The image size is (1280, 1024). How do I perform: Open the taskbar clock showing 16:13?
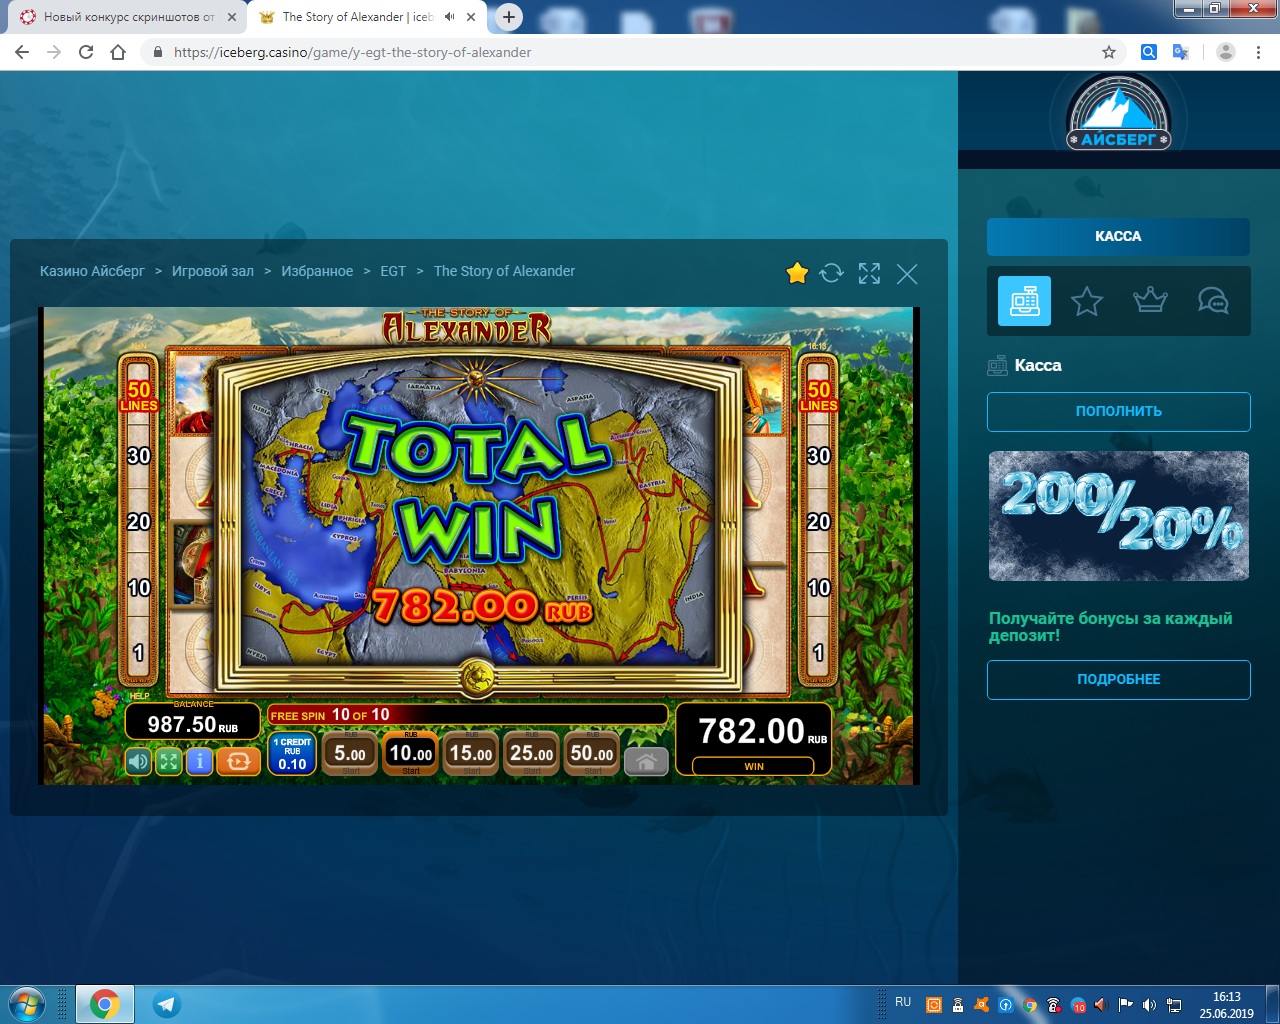click(x=1227, y=1005)
